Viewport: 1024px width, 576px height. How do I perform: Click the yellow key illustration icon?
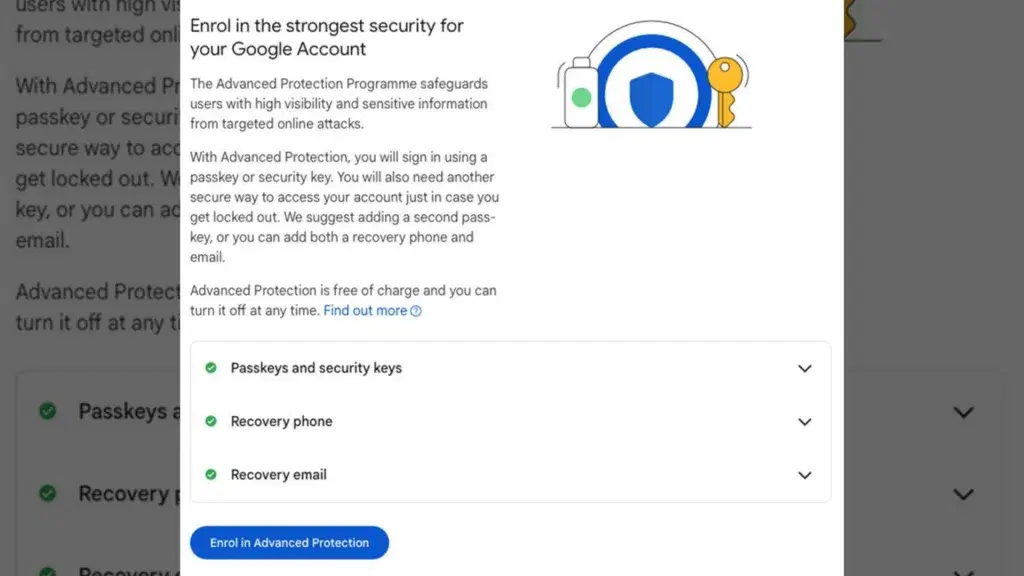[724, 88]
